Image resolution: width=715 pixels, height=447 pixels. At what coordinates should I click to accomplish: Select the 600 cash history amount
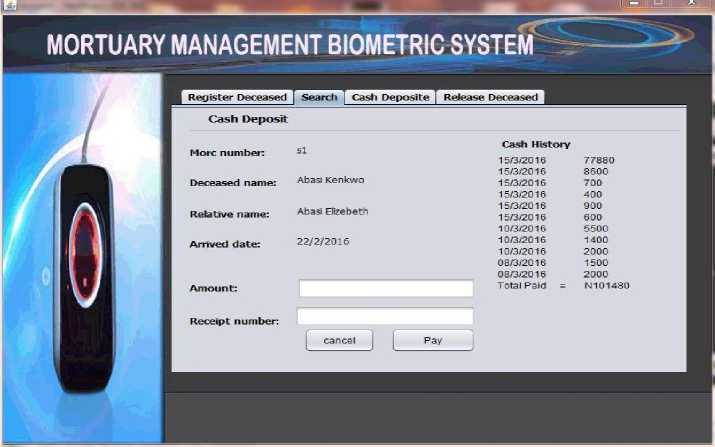pos(593,217)
